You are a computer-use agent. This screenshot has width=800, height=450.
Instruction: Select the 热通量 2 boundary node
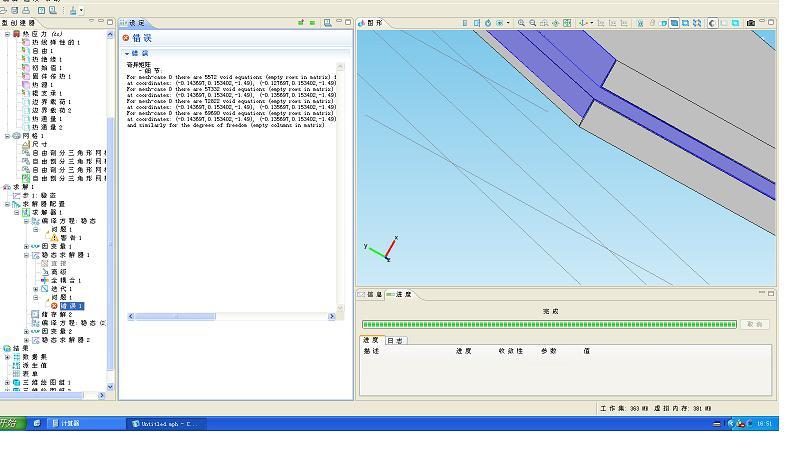coord(48,127)
